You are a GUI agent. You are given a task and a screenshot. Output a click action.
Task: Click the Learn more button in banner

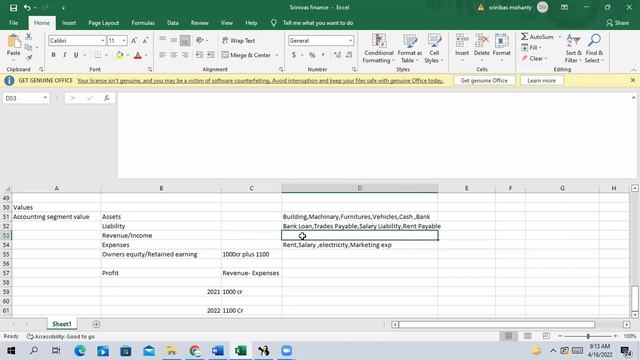(541, 80)
